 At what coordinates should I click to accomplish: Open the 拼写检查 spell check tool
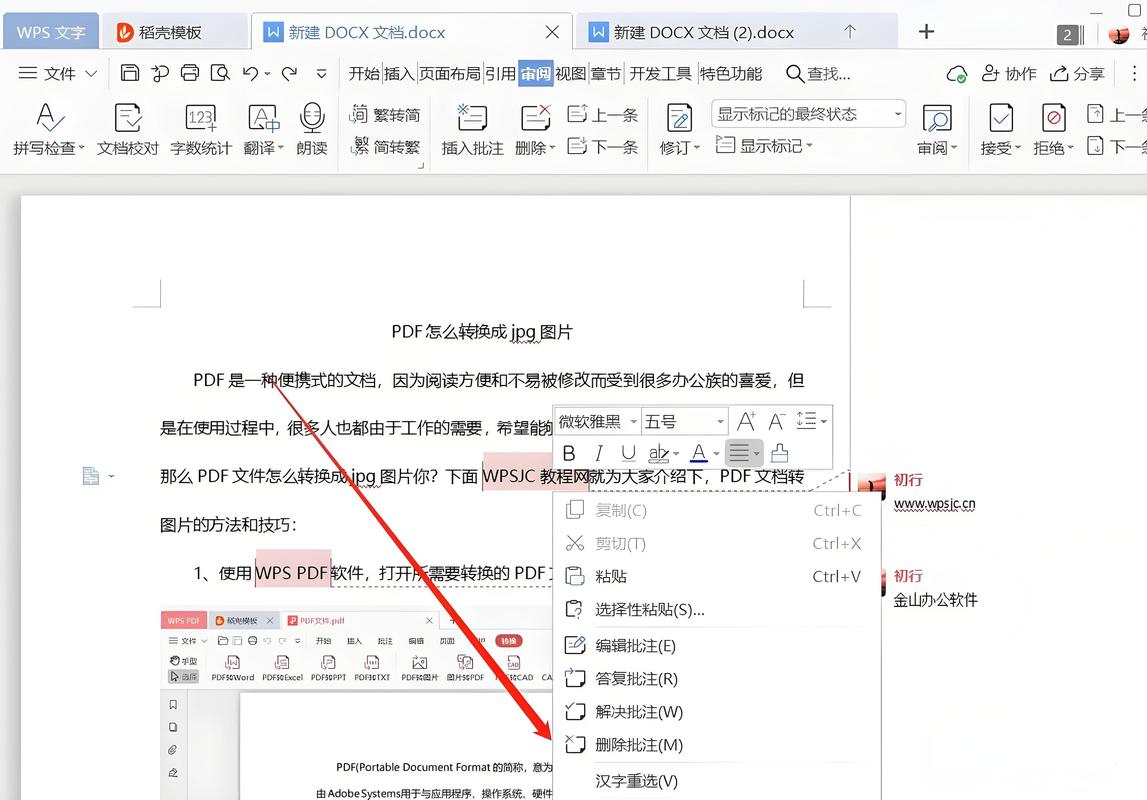[49, 129]
